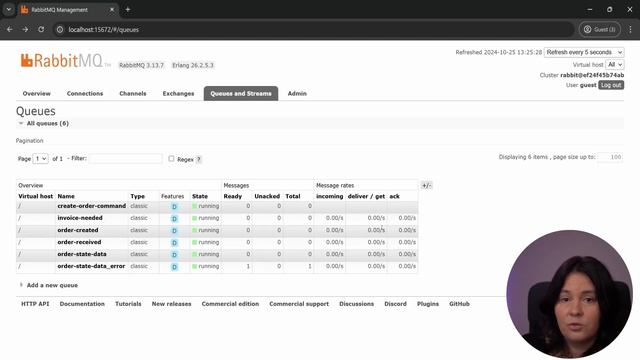The image size is (640, 360).
Task: Sort queues by Name column header
Action: 66,196
